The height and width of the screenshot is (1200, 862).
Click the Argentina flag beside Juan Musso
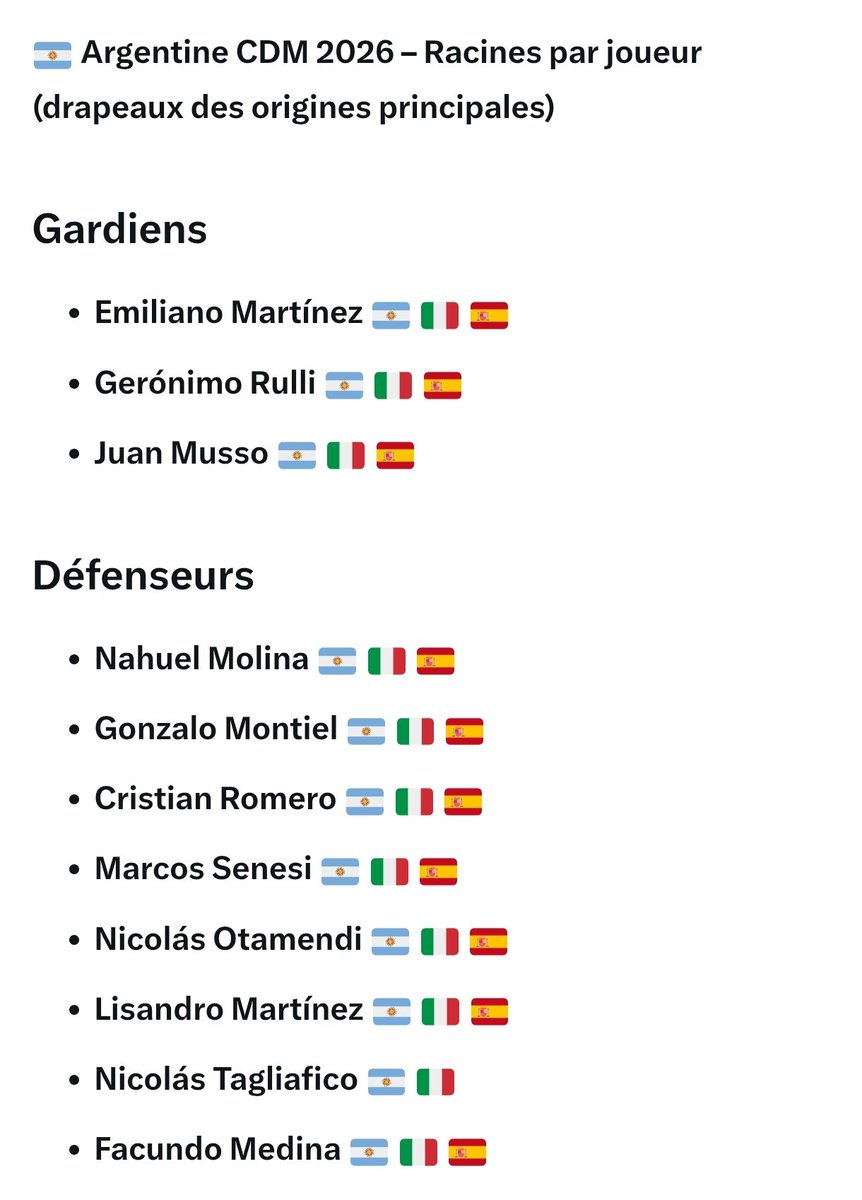coord(297,455)
